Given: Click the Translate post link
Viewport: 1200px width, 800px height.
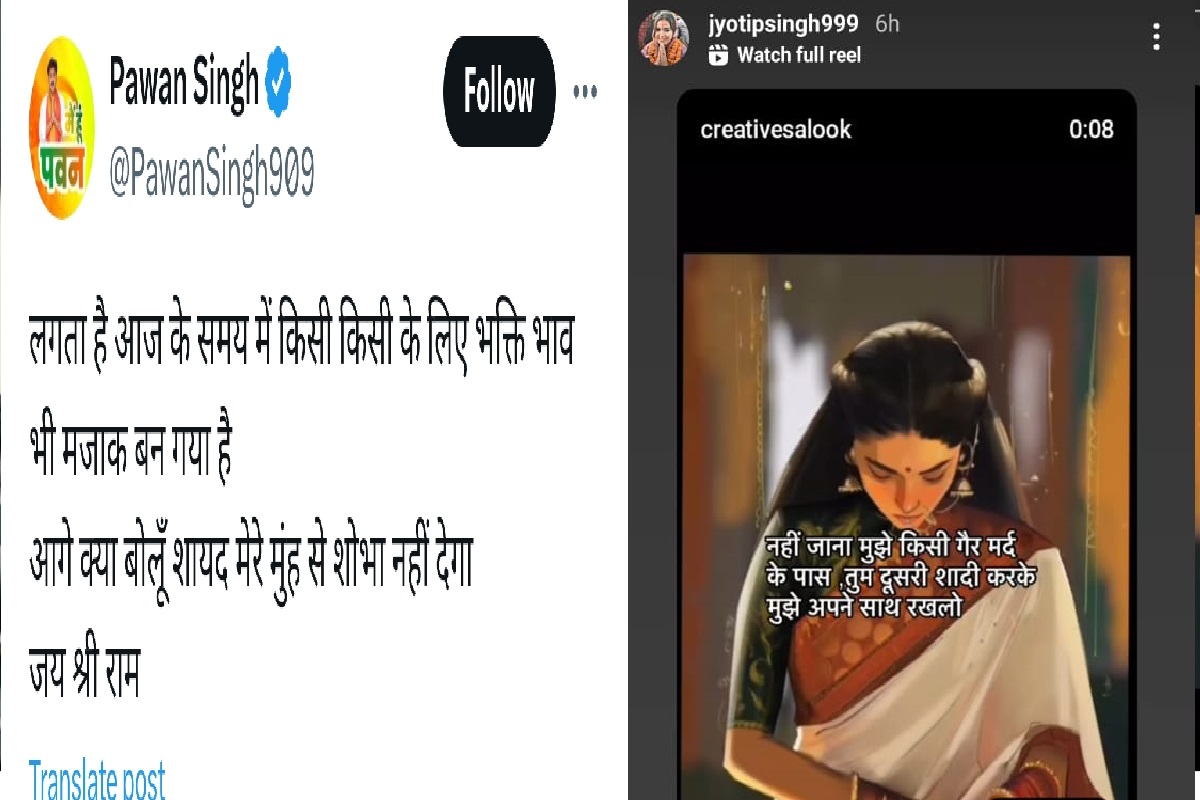Looking at the screenshot, I should click(97, 778).
